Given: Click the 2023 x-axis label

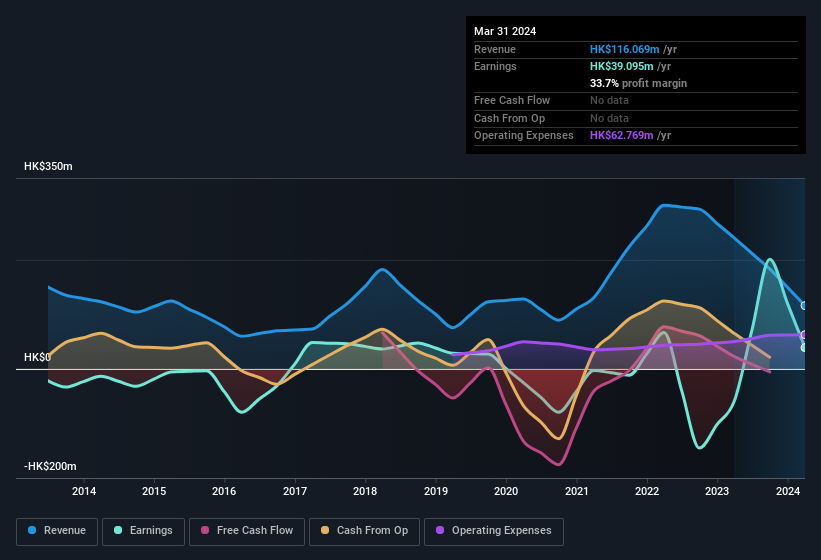Looking at the screenshot, I should pyautogui.click(x=717, y=491).
